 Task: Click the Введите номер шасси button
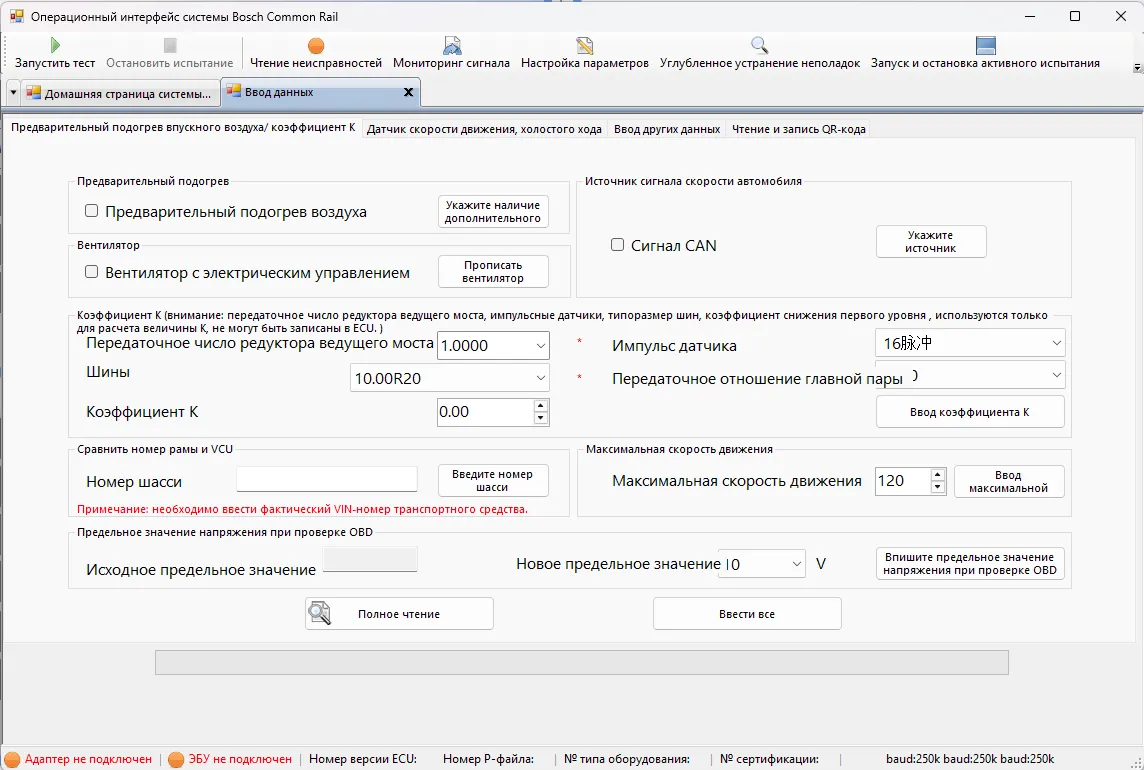pyautogui.click(x=493, y=480)
